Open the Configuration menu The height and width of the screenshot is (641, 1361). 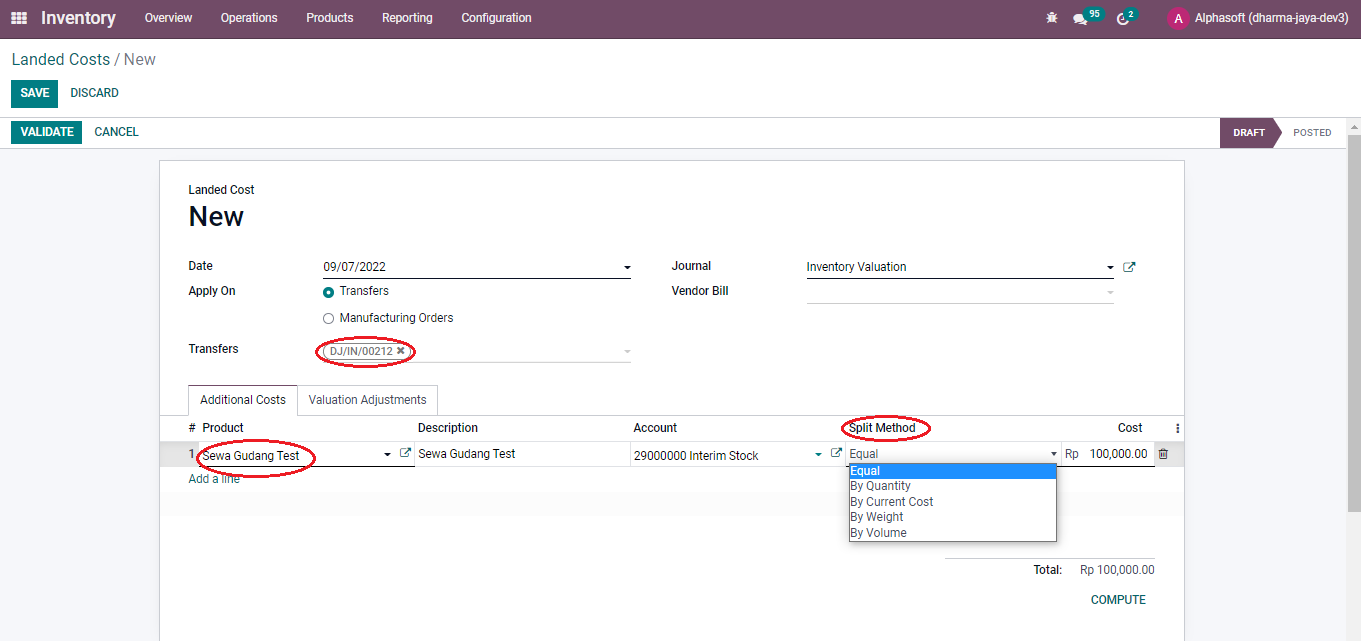(496, 18)
